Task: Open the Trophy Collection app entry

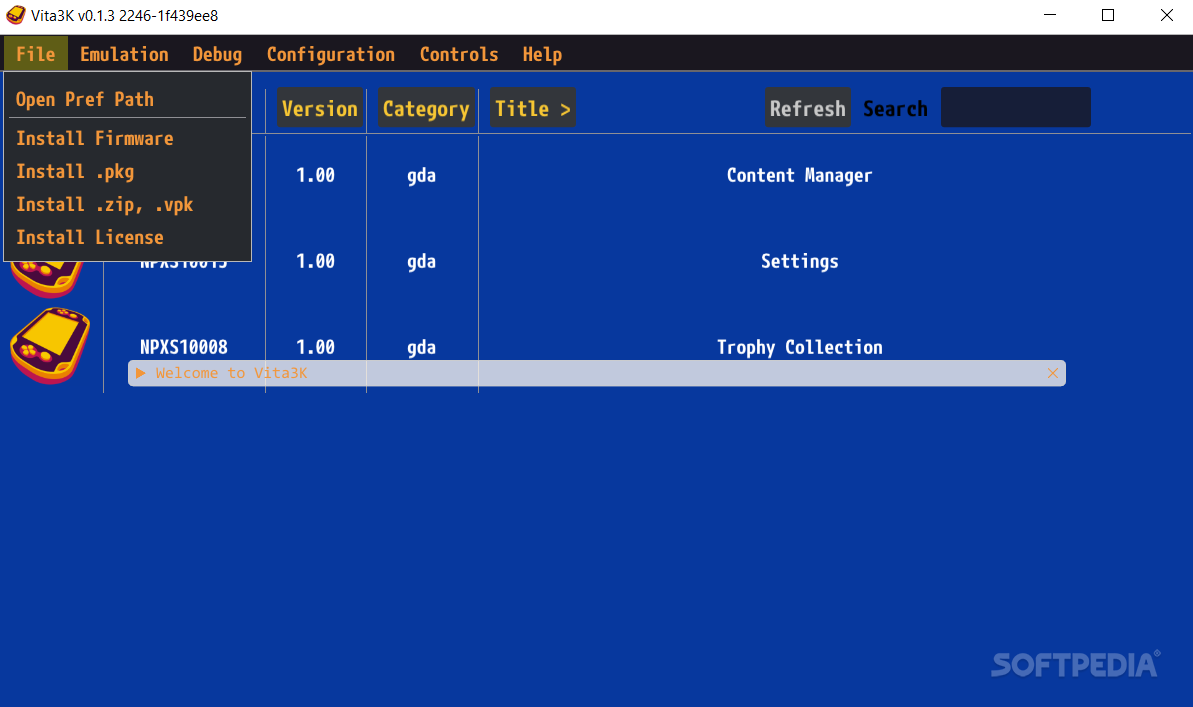Action: [800, 347]
